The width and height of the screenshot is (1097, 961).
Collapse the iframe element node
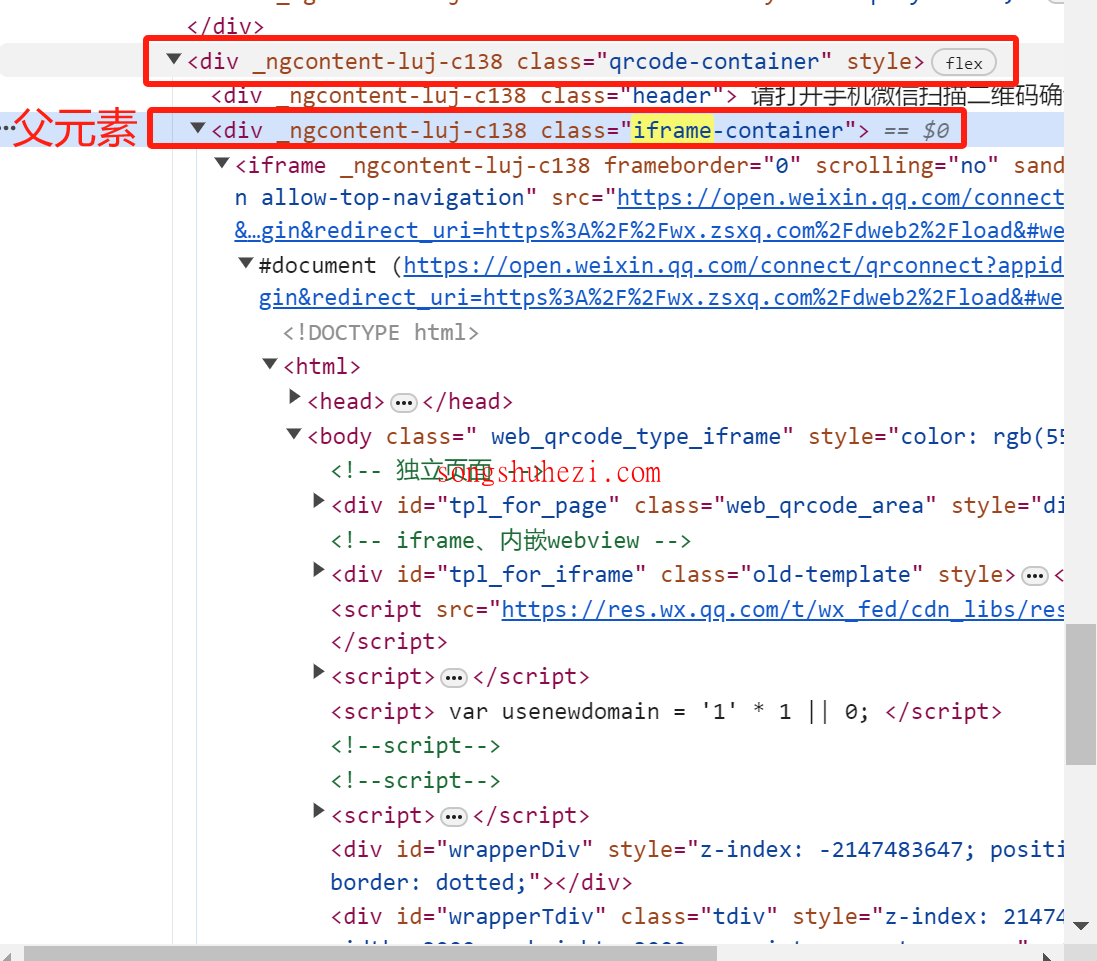pyautogui.click(x=222, y=163)
